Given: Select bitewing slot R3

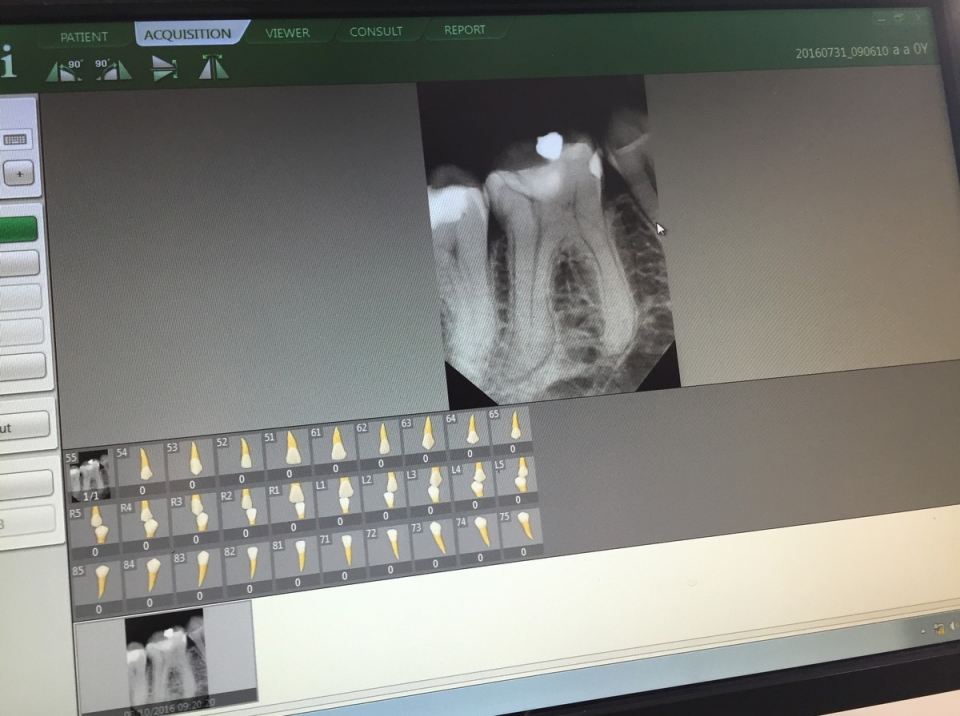Looking at the screenshot, I should tap(195, 519).
